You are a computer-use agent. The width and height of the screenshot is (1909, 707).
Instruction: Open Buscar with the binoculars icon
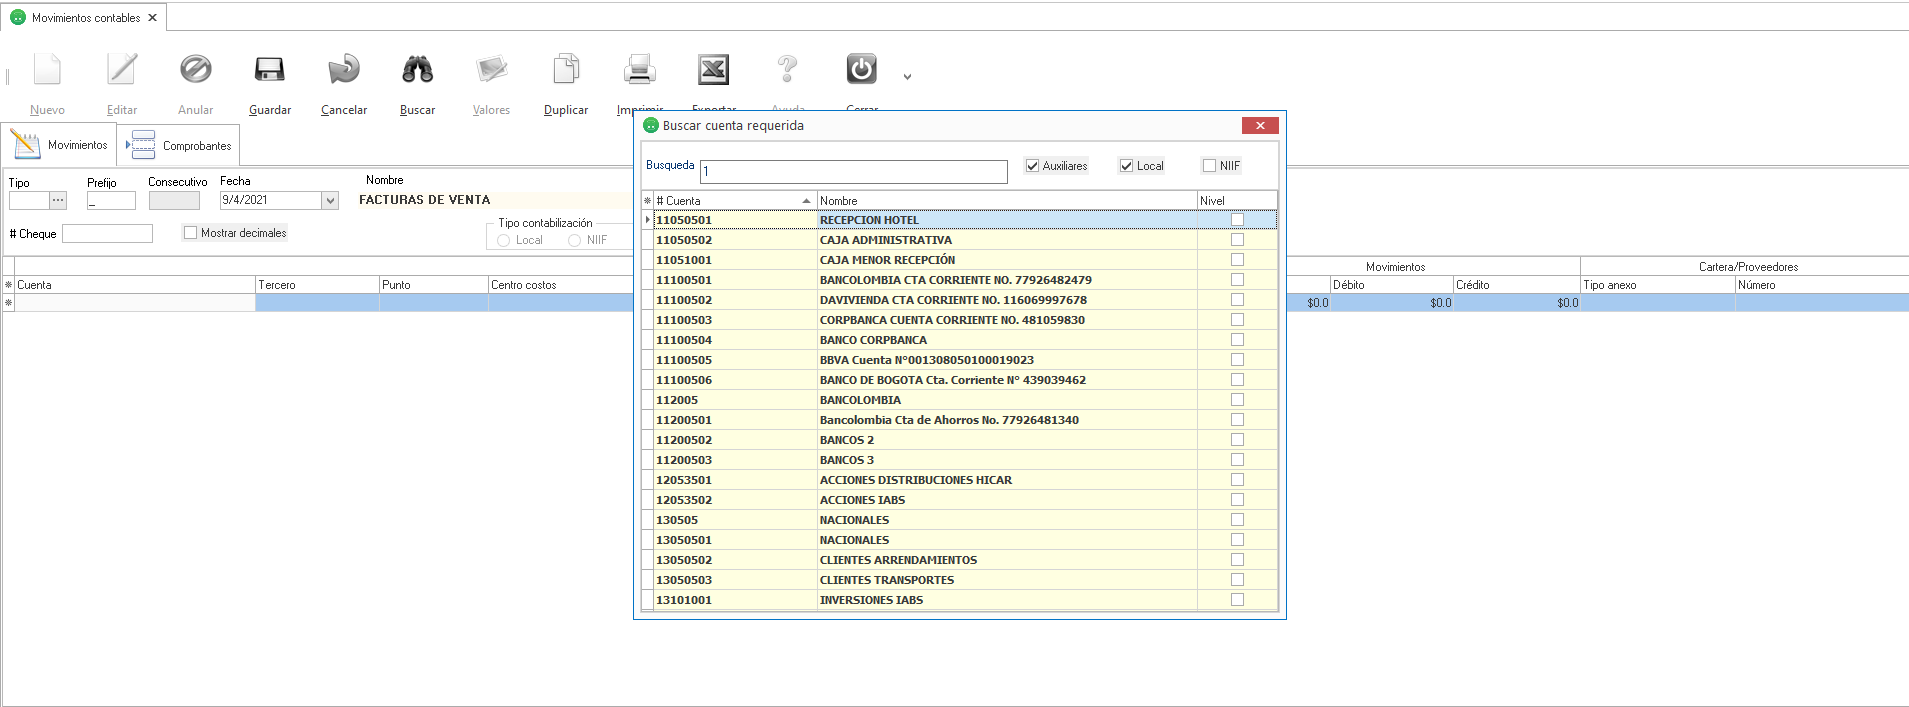tap(417, 70)
